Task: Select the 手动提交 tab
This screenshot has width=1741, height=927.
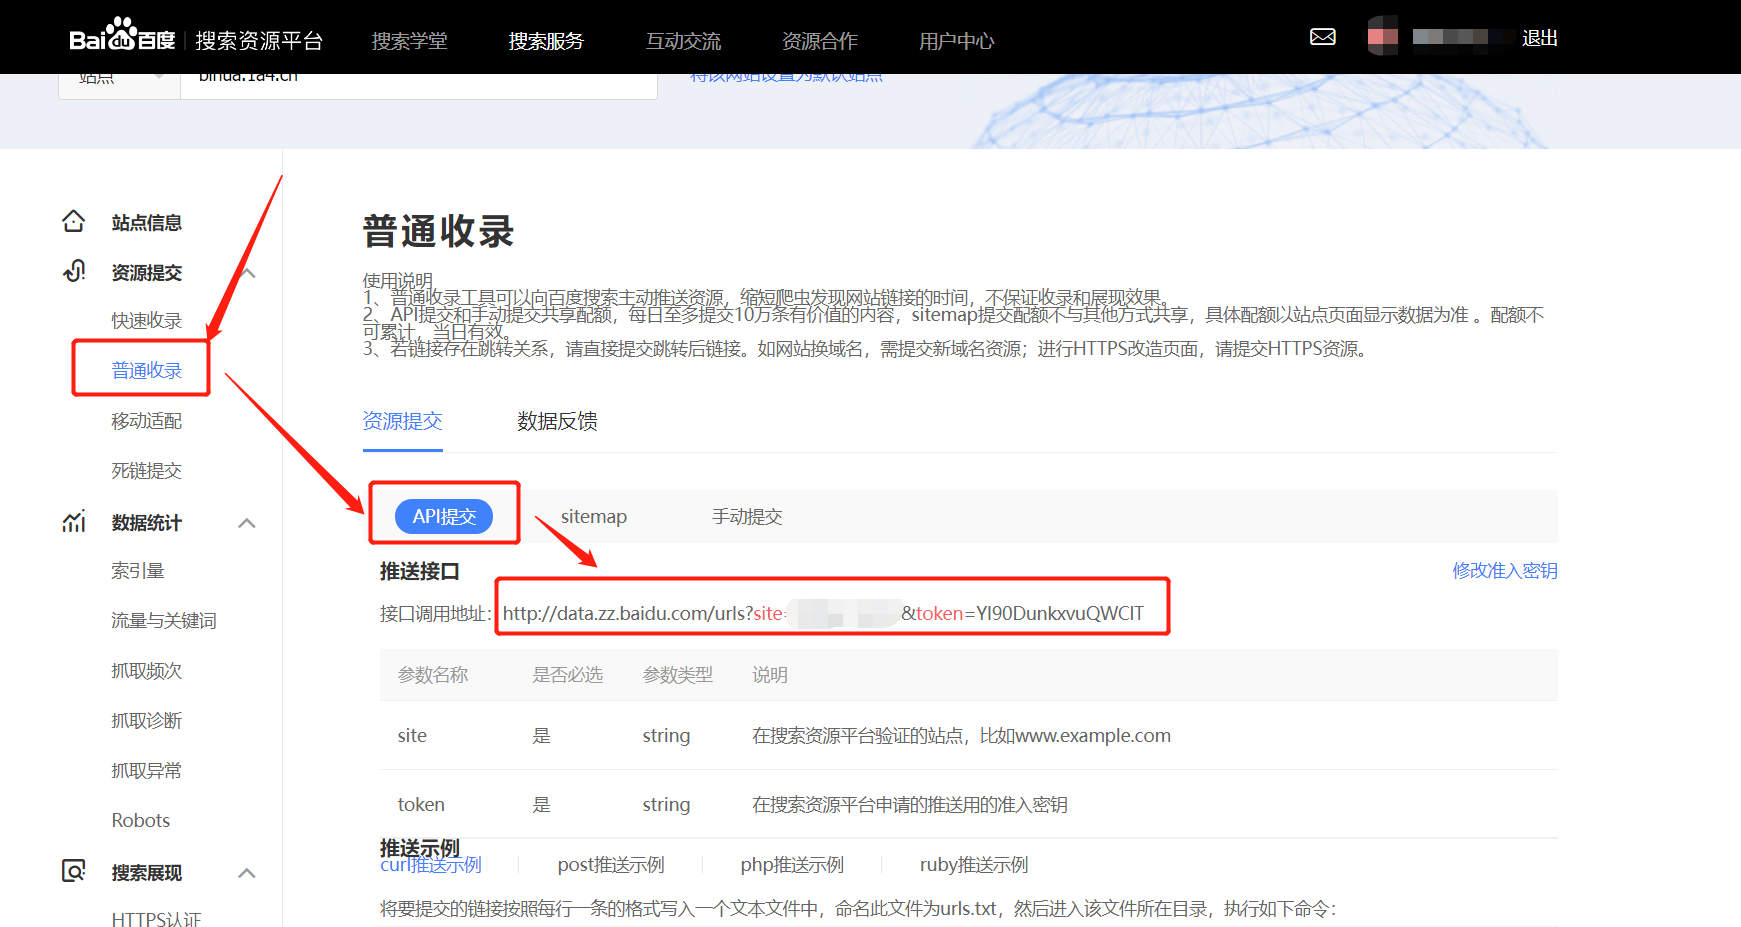Action: point(746,516)
